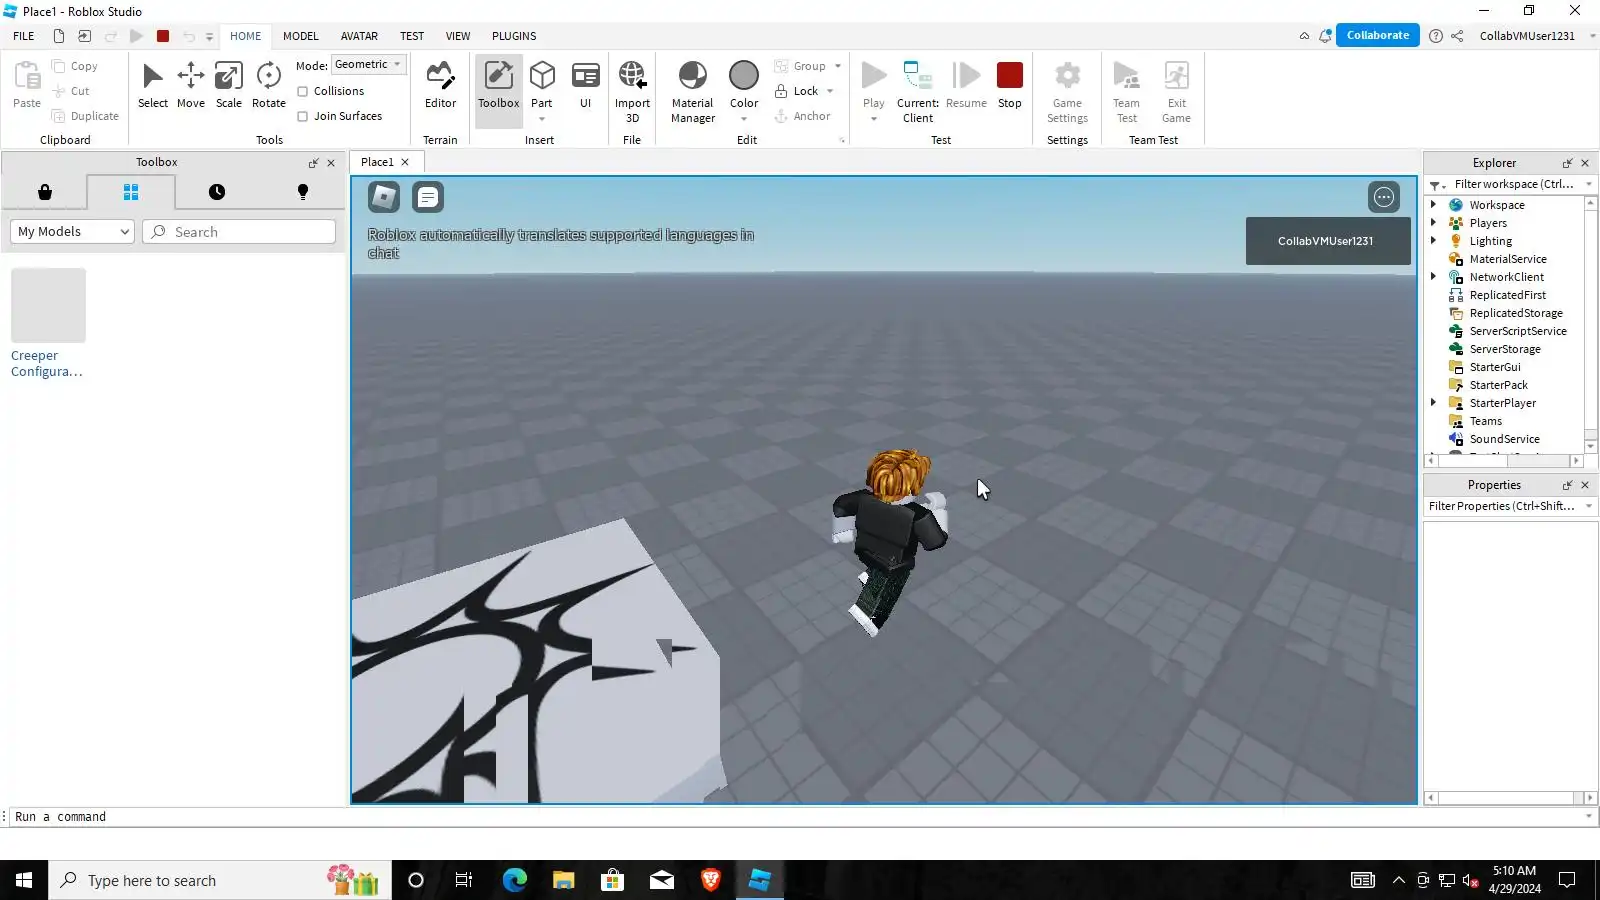
Task: Click the share icon near username
Action: (1458, 36)
